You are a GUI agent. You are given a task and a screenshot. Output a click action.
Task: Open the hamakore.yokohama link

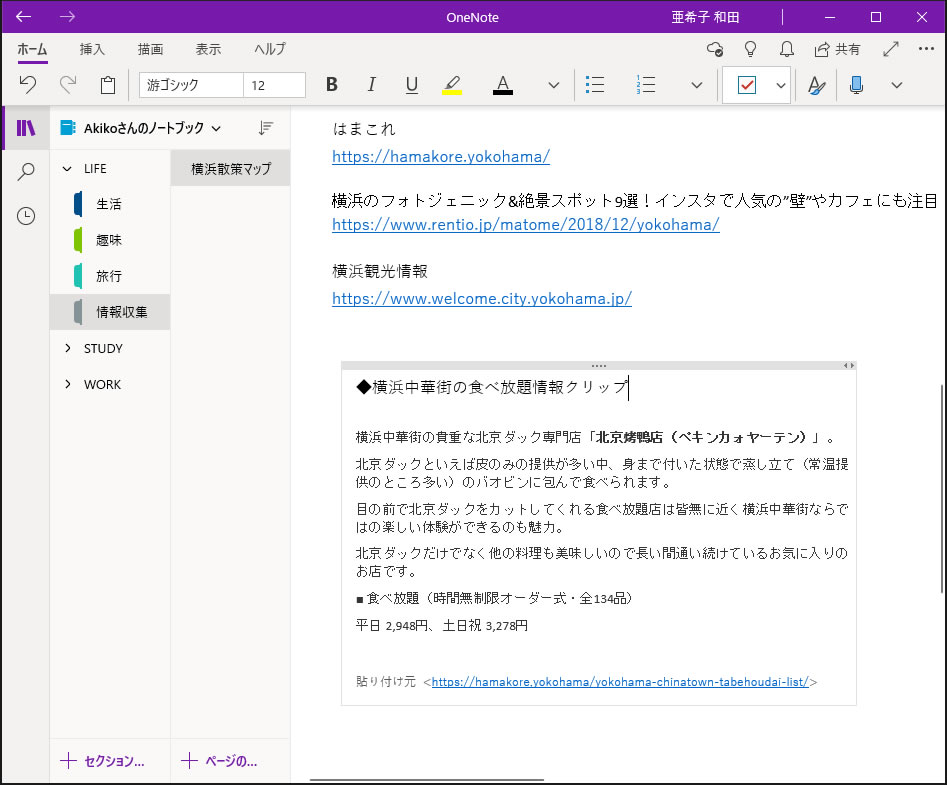point(440,157)
